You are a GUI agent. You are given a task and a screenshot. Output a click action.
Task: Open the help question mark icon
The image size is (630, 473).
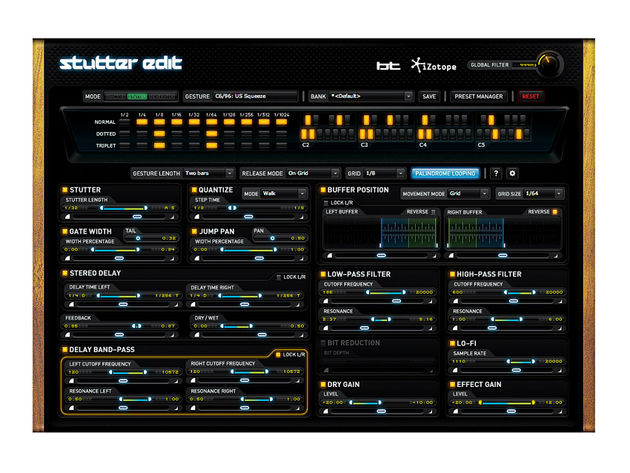click(x=496, y=173)
